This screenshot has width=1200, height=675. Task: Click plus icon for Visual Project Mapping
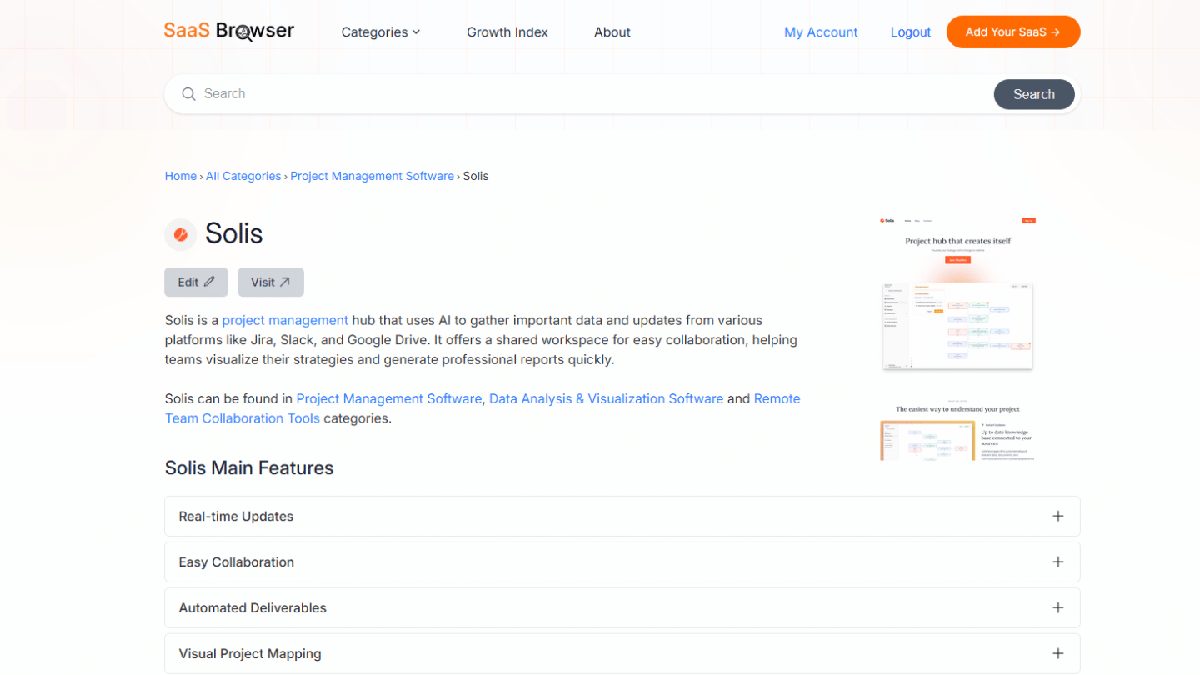pos(1057,654)
